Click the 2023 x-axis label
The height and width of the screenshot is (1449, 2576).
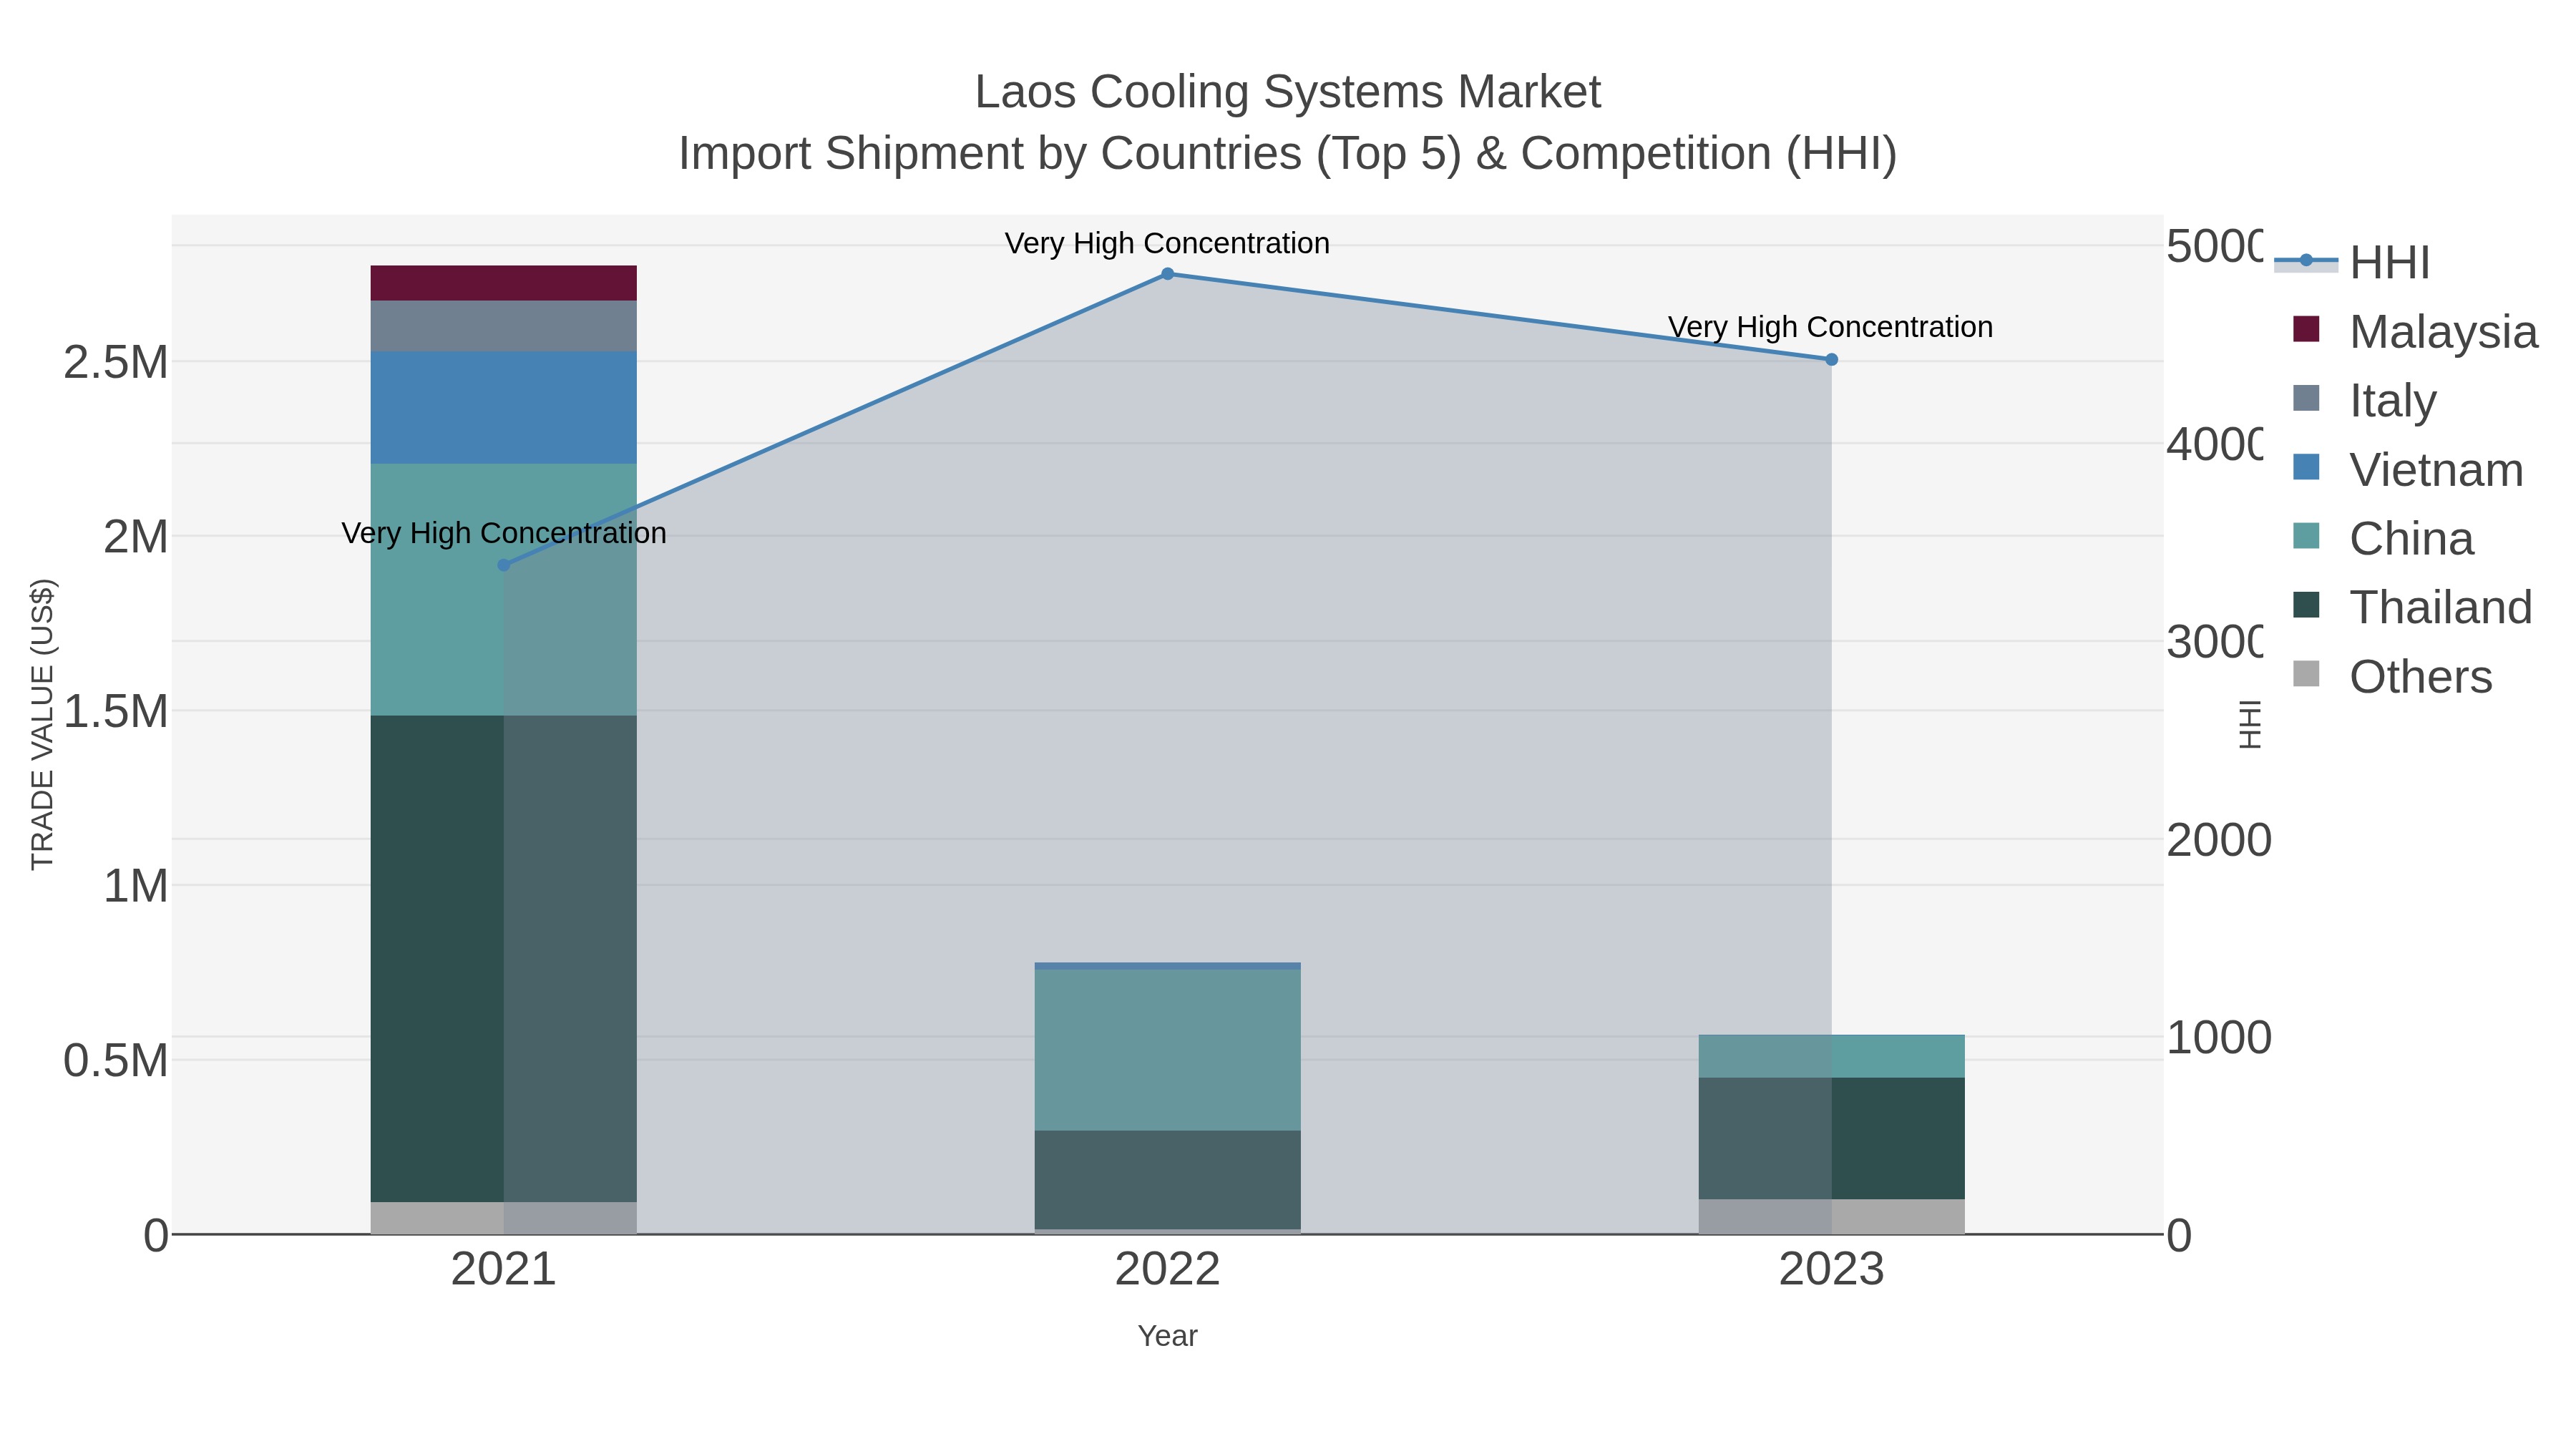tap(1831, 1269)
